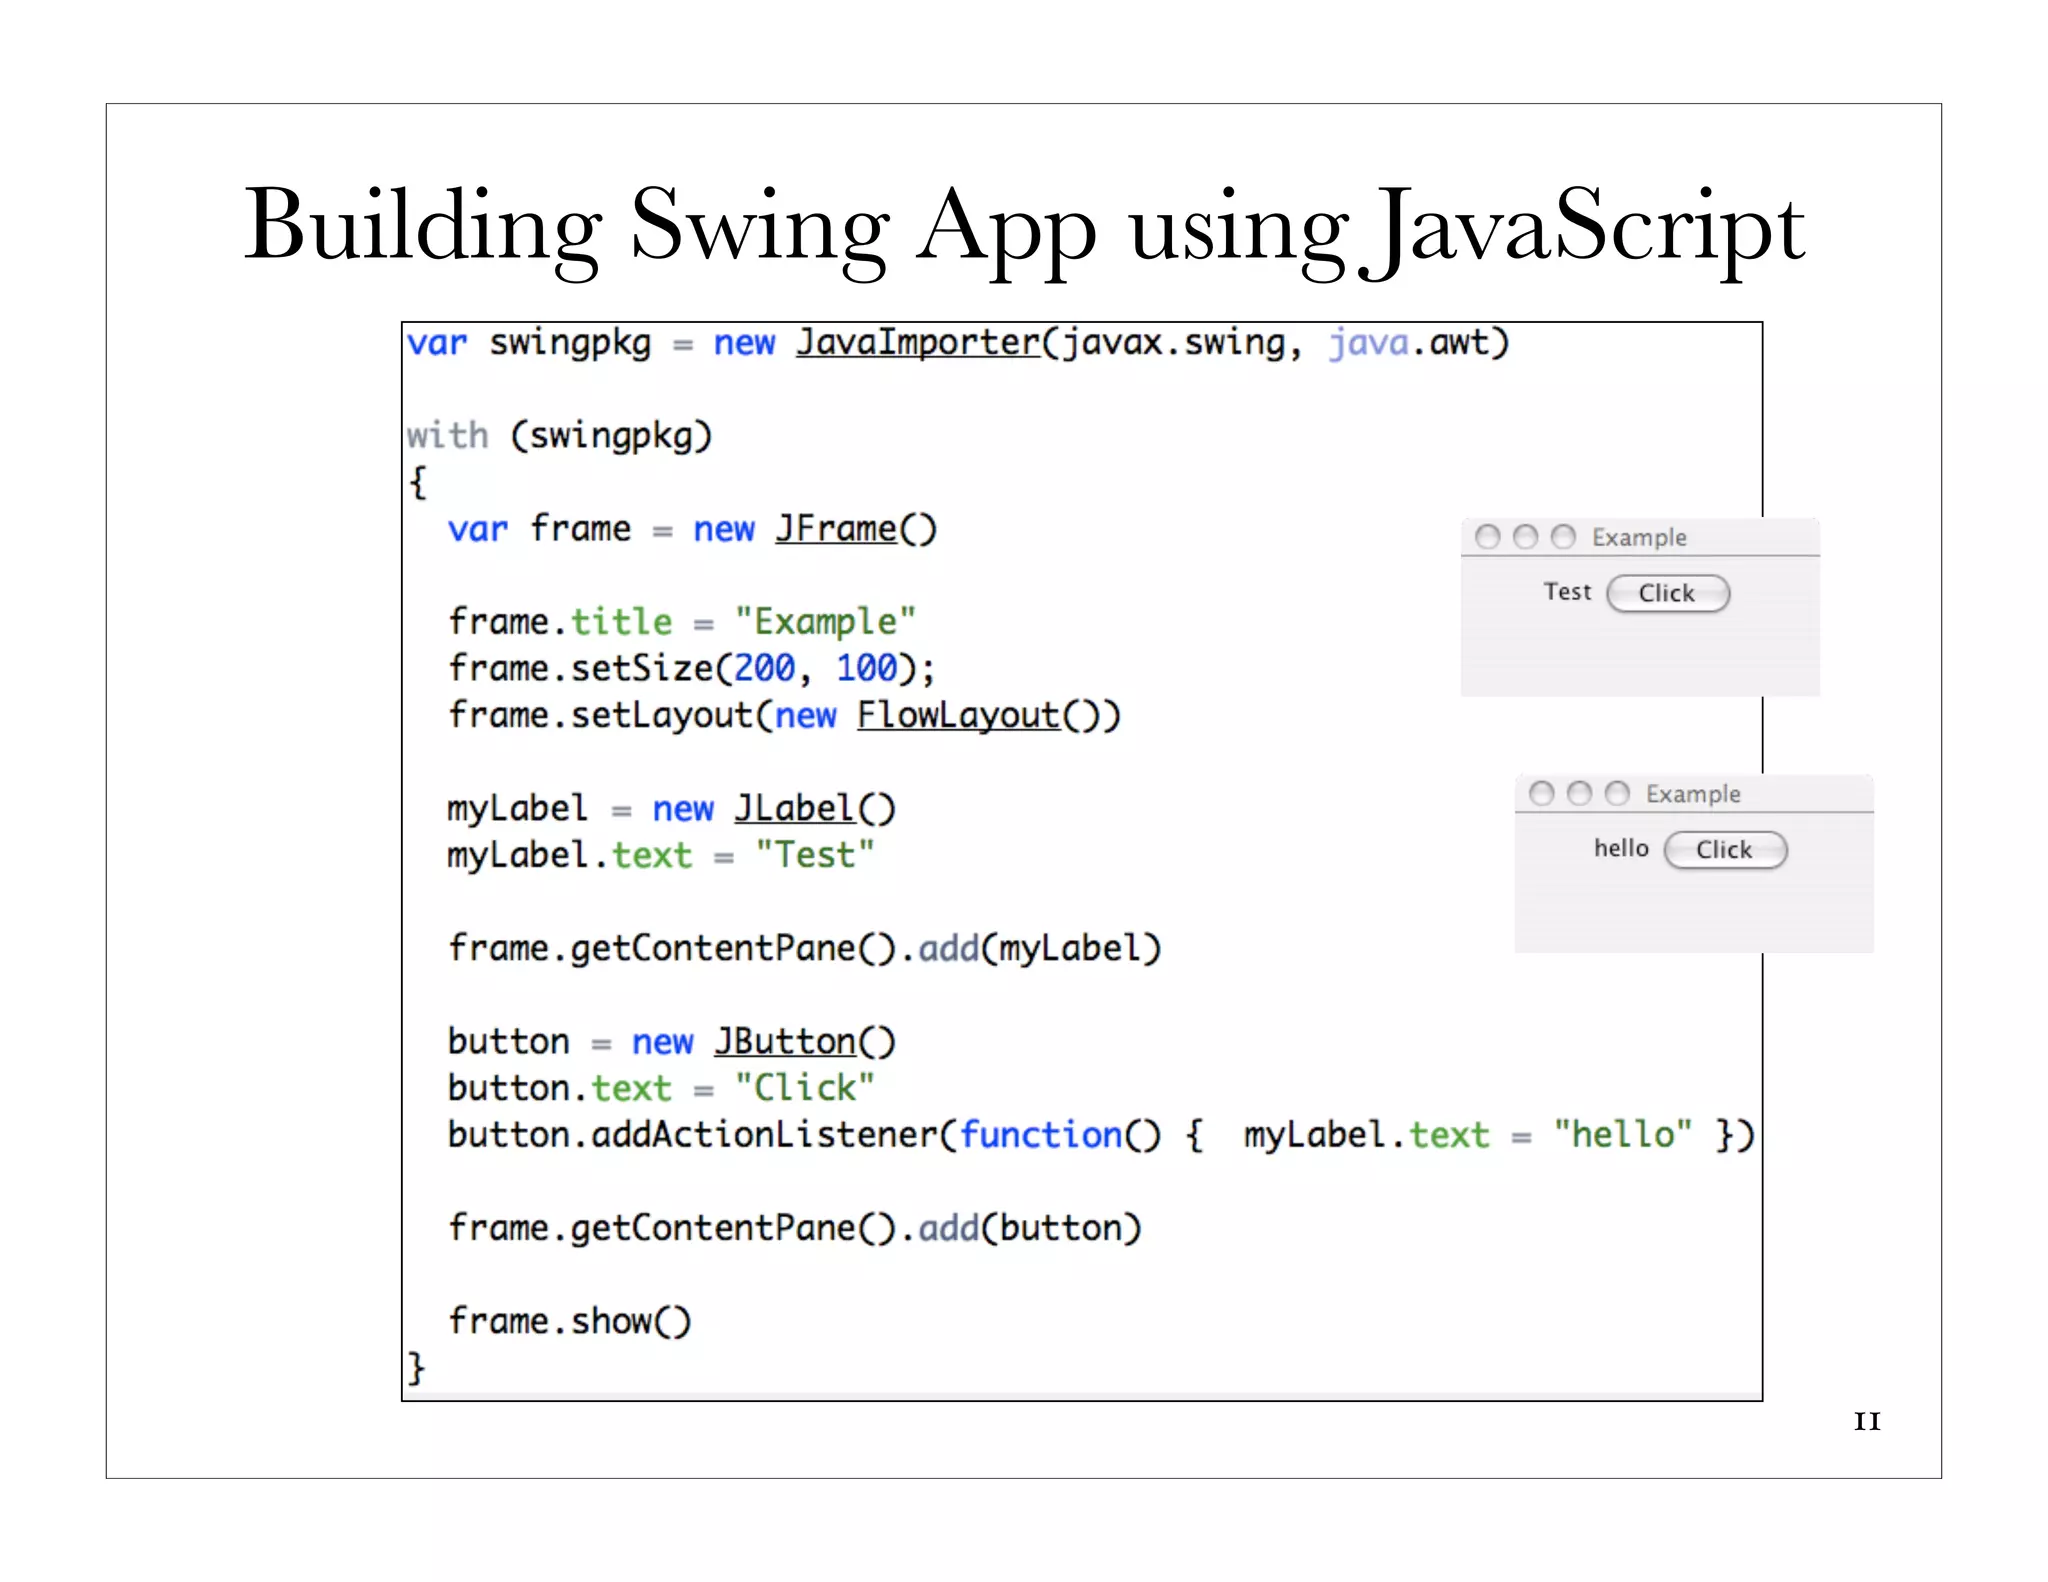Click the underlined JavaImporter class name
The height and width of the screenshot is (1582, 2048).
click(918, 342)
